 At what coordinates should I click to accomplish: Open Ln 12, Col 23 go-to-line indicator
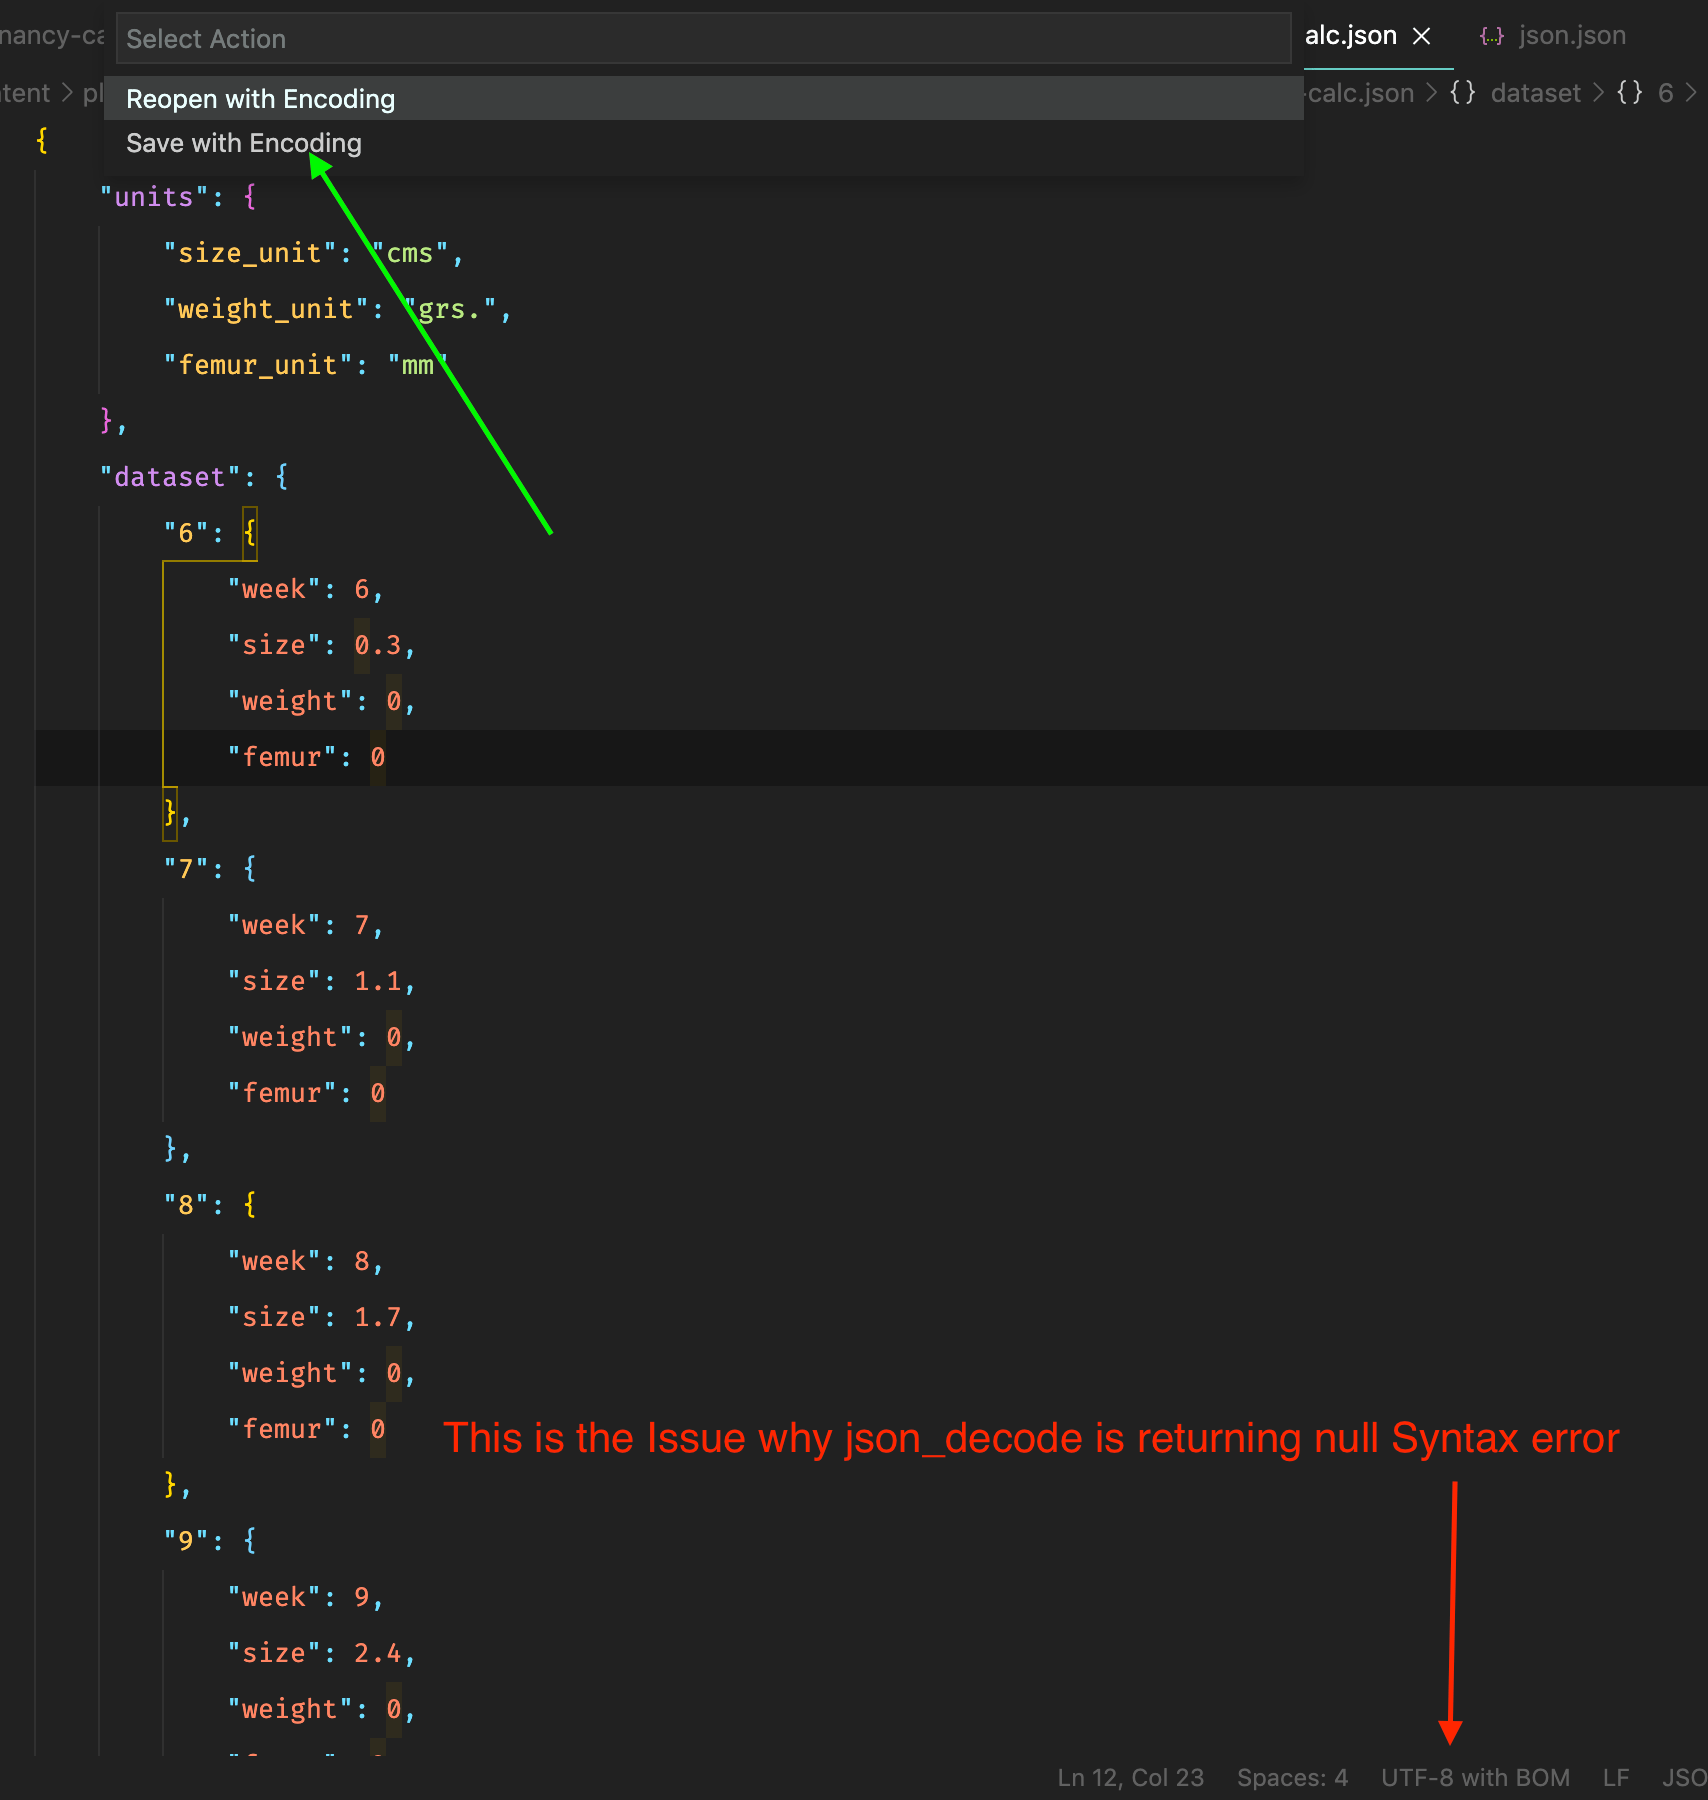(1130, 1777)
